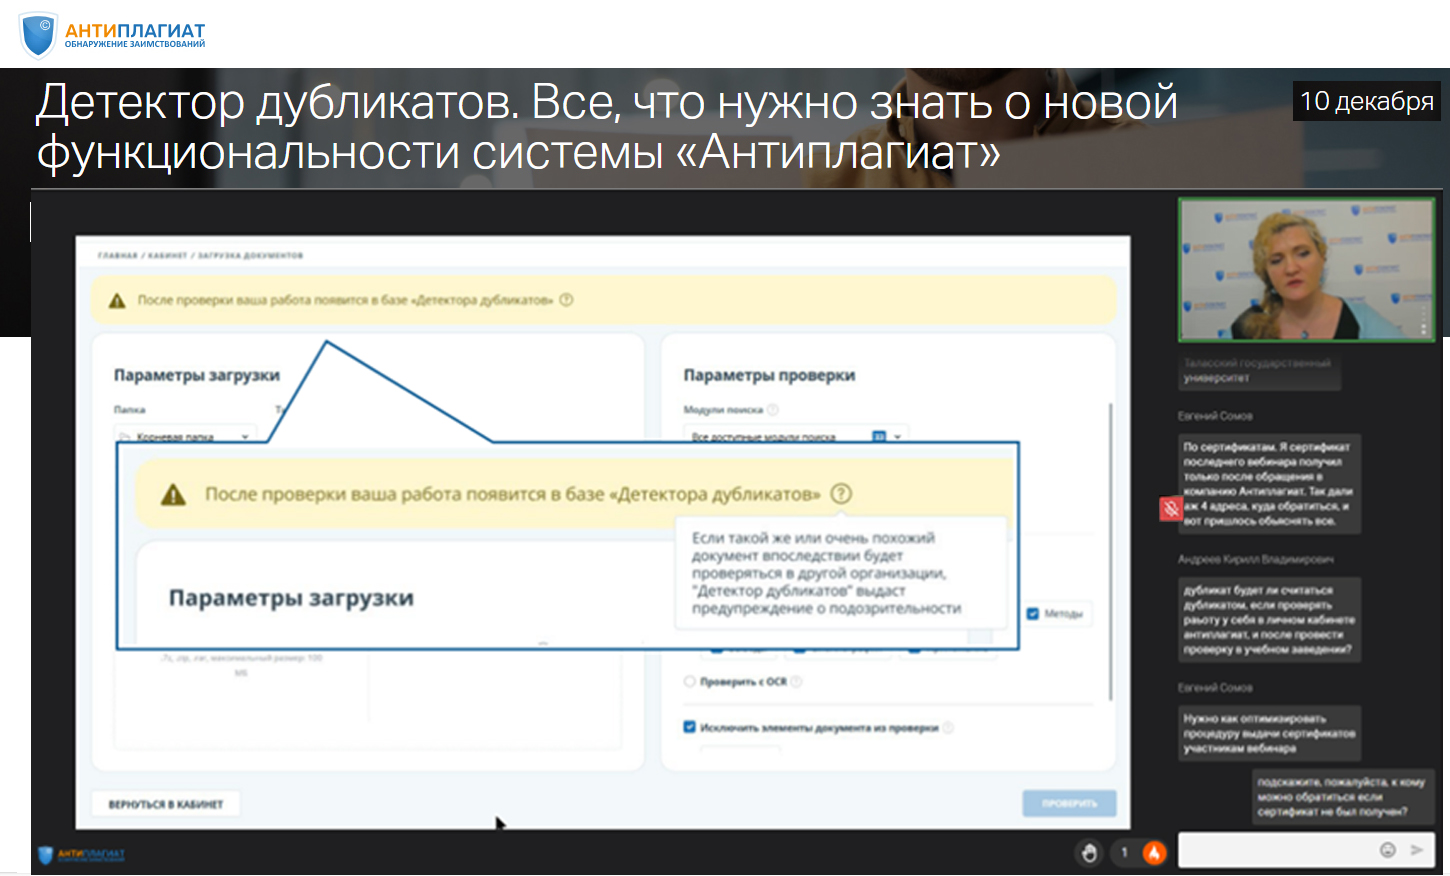Screen dimensions: 1450x876
Task: Click chat message Нужно как оптимизировать процедуру
Action: [1269, 733]
